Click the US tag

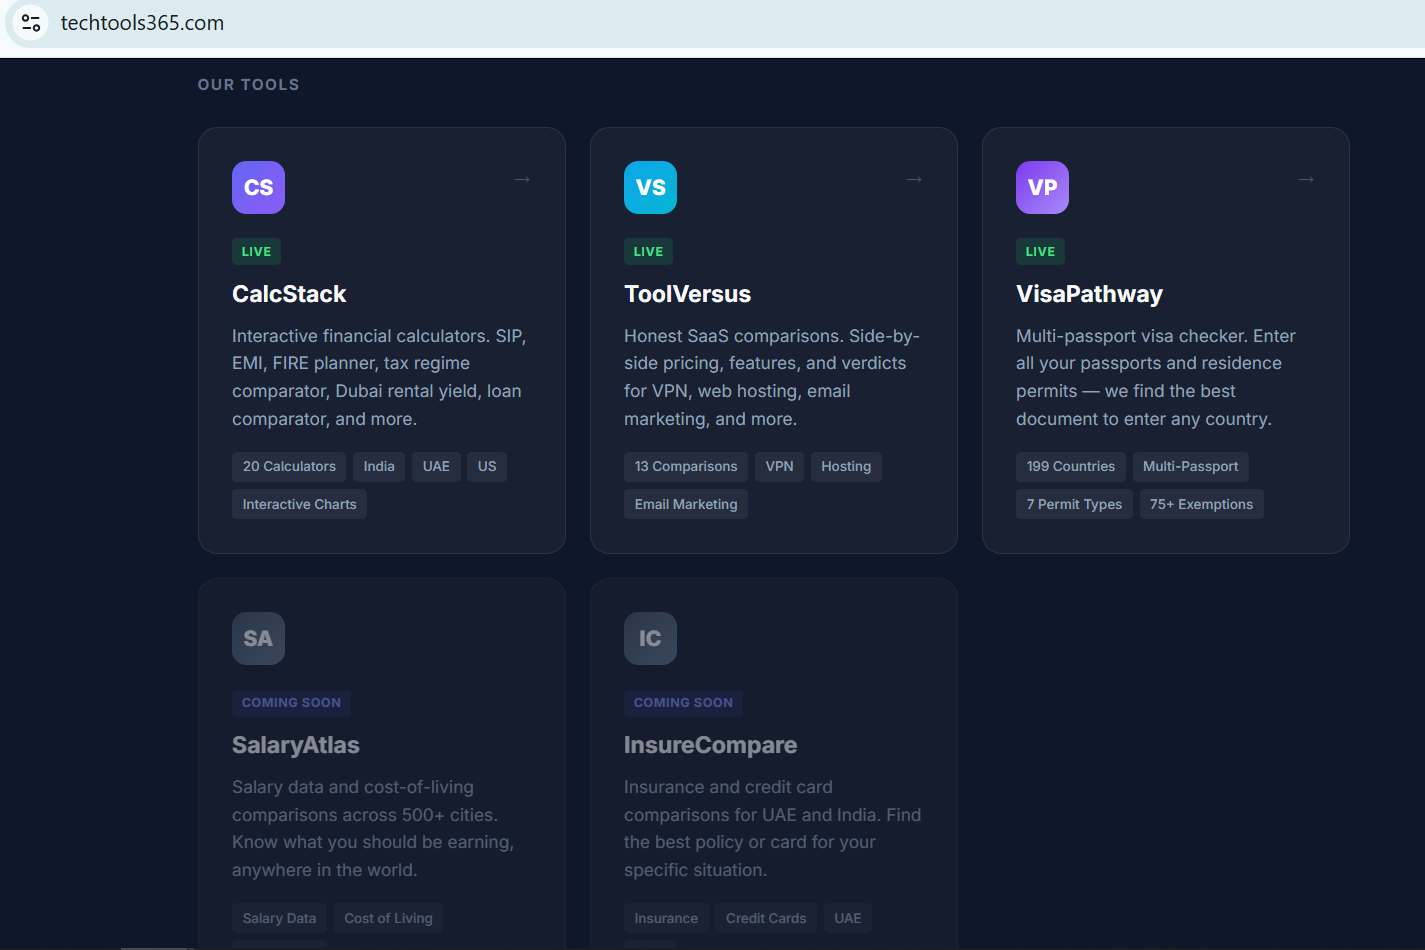[487, 466]
